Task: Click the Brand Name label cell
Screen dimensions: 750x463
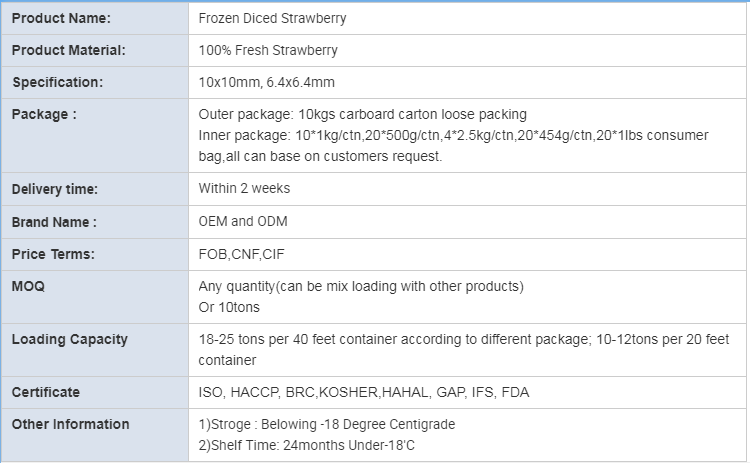Action: (x=95, y=222)
